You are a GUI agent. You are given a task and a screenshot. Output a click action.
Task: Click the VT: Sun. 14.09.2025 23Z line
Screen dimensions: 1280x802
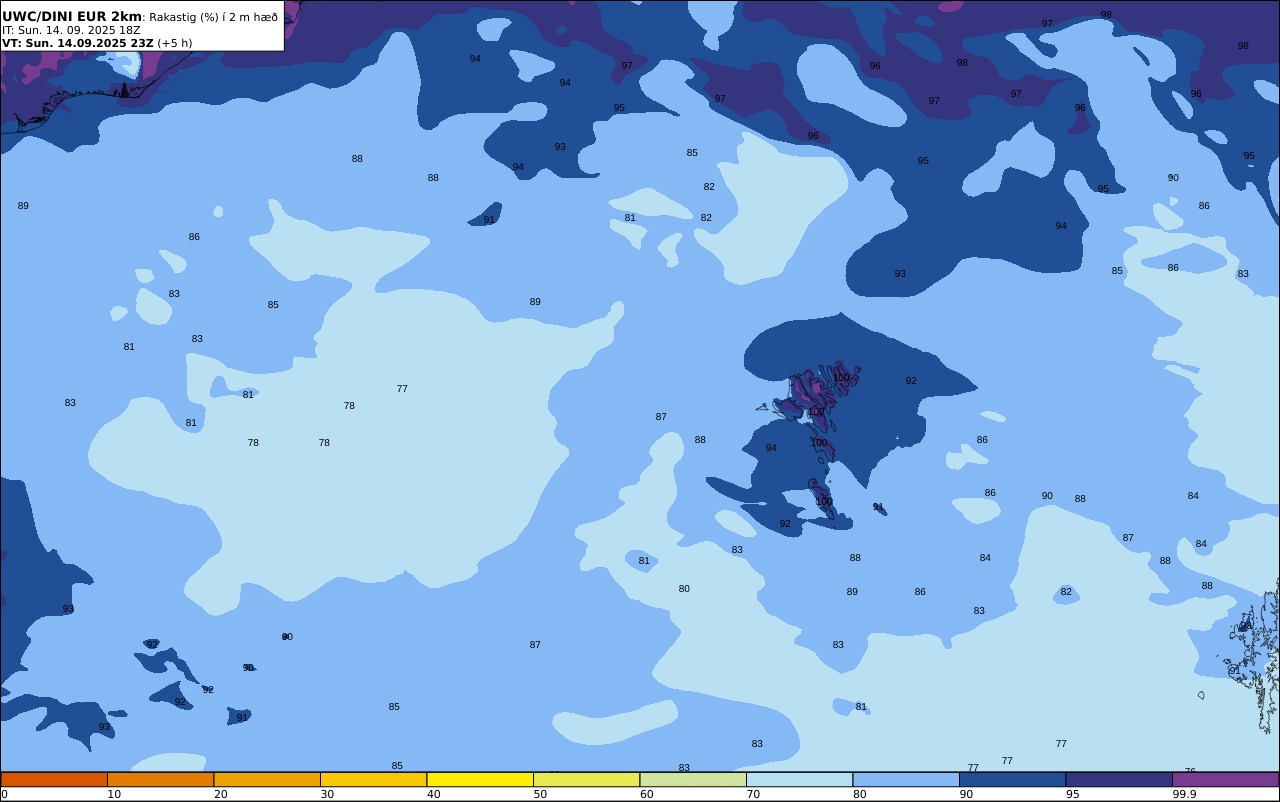point(78,43)
